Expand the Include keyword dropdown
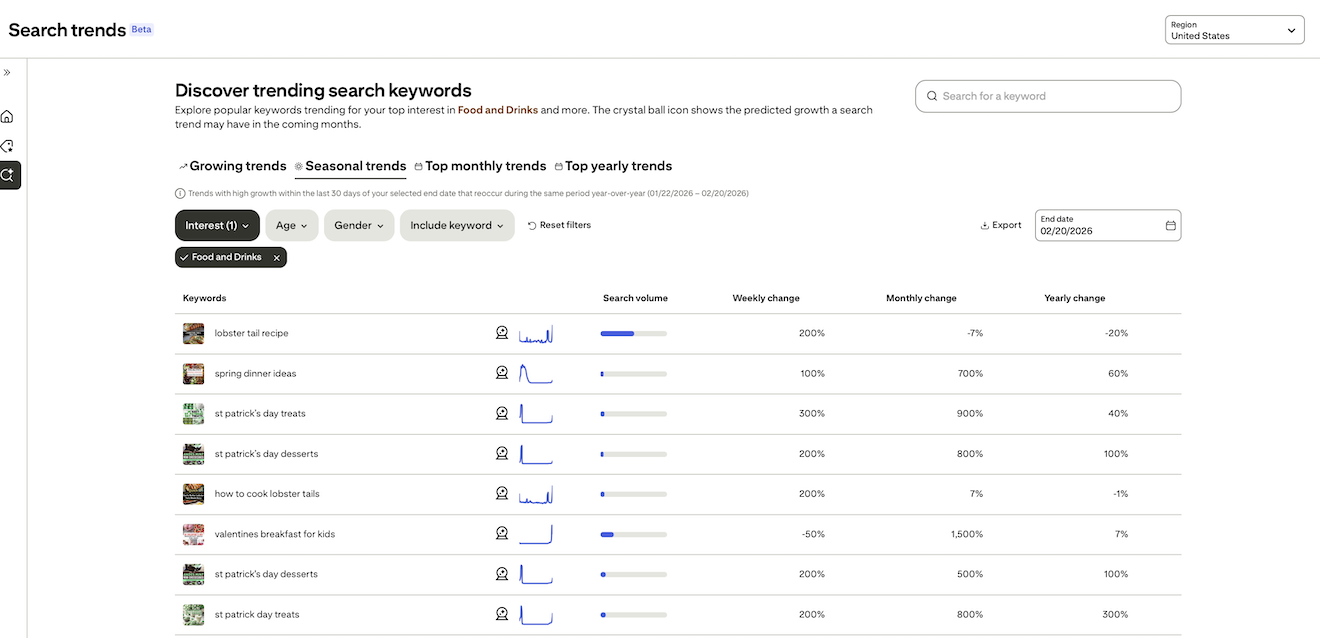Viewport: 1320px width, 638px height. (x=457, y=226)
